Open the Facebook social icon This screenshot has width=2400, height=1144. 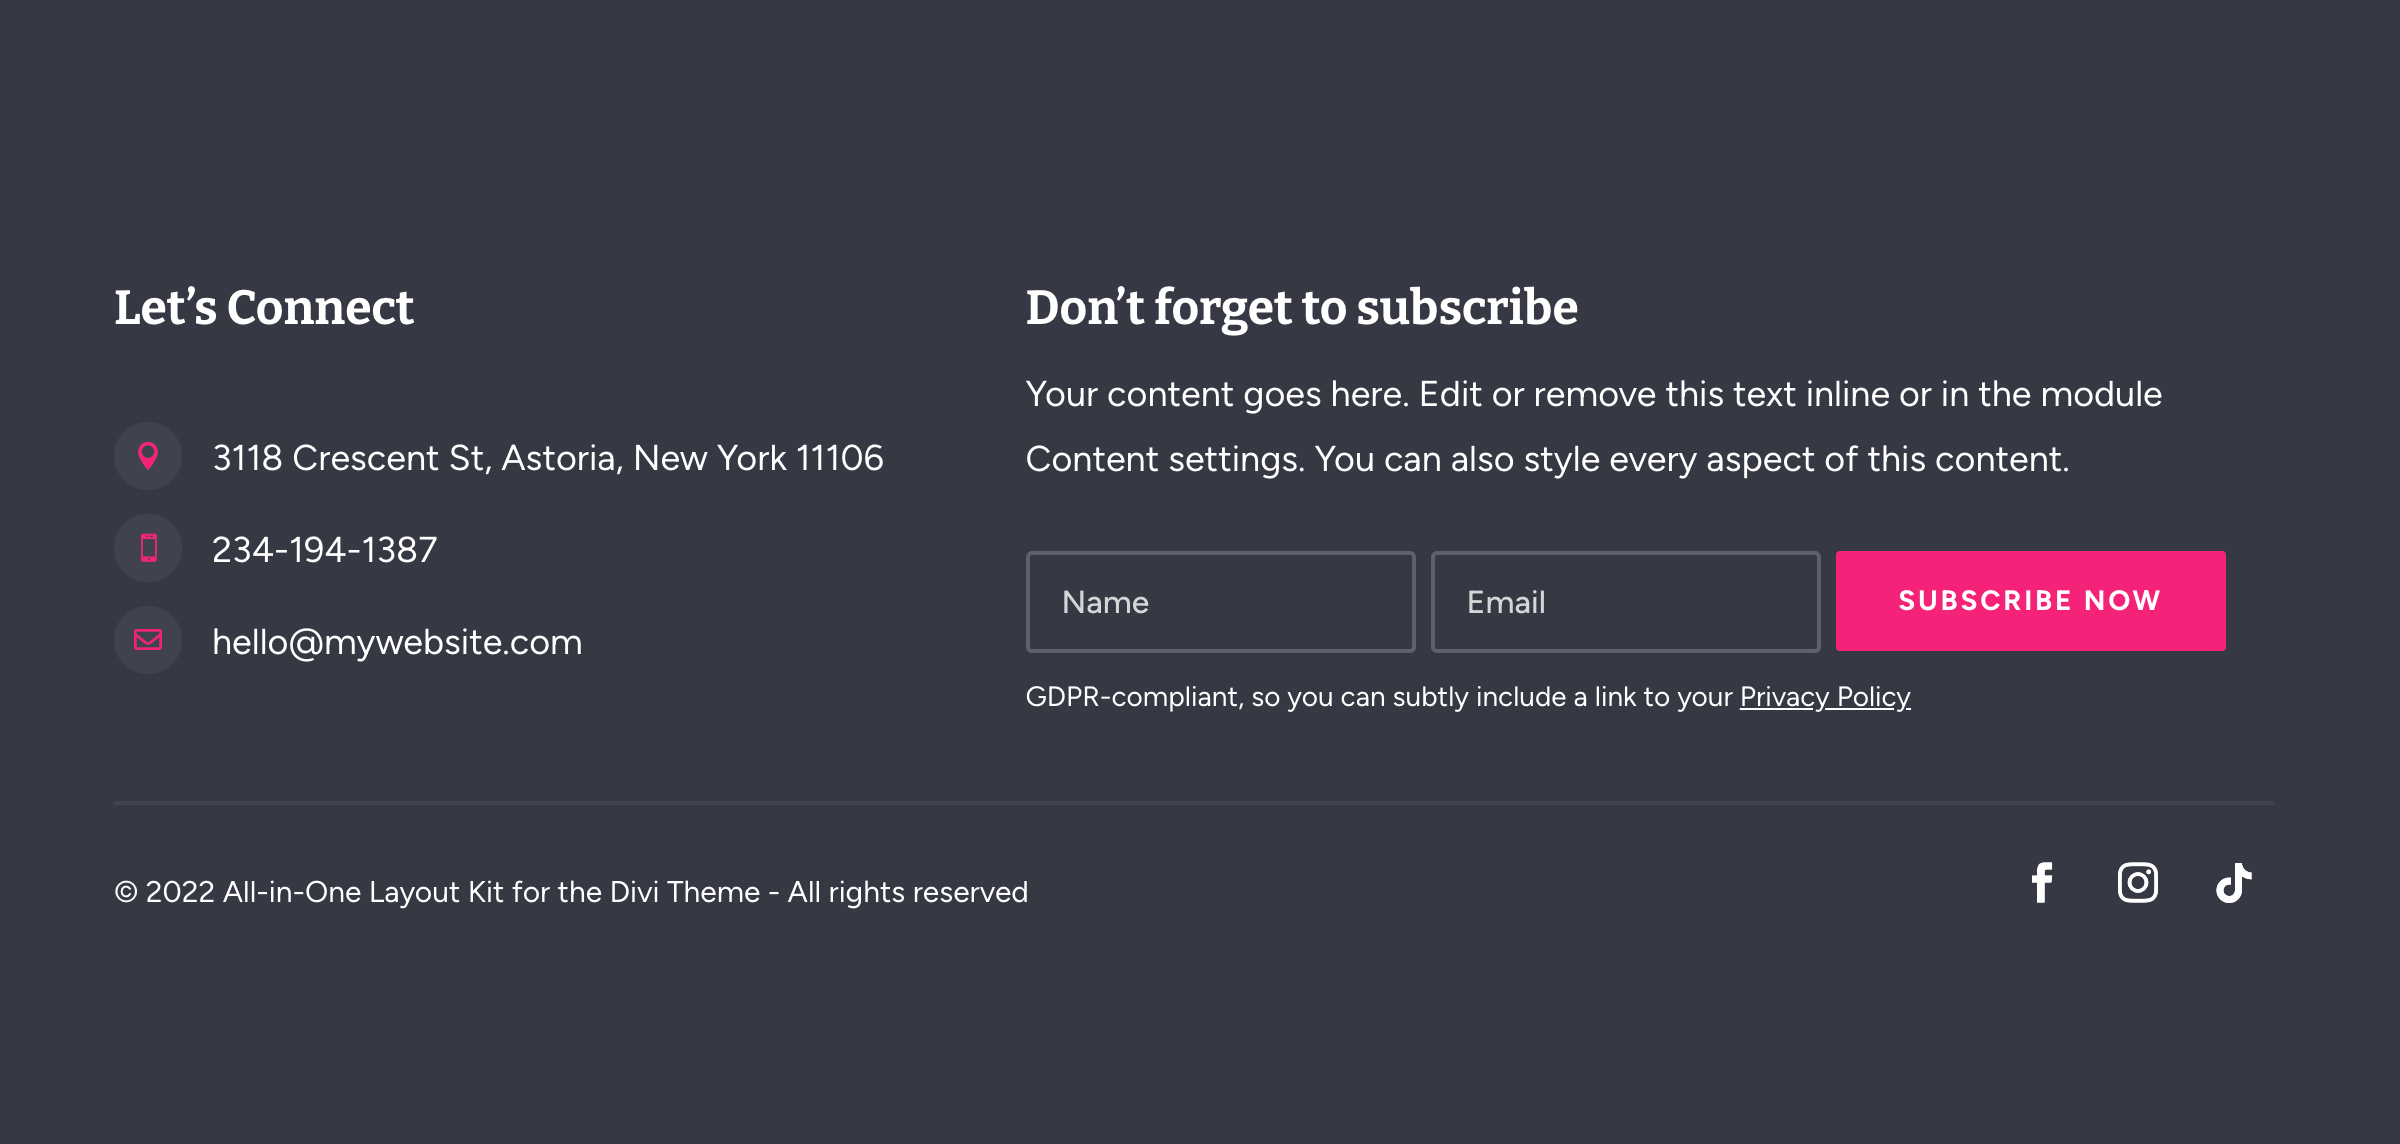(2042, 883)
